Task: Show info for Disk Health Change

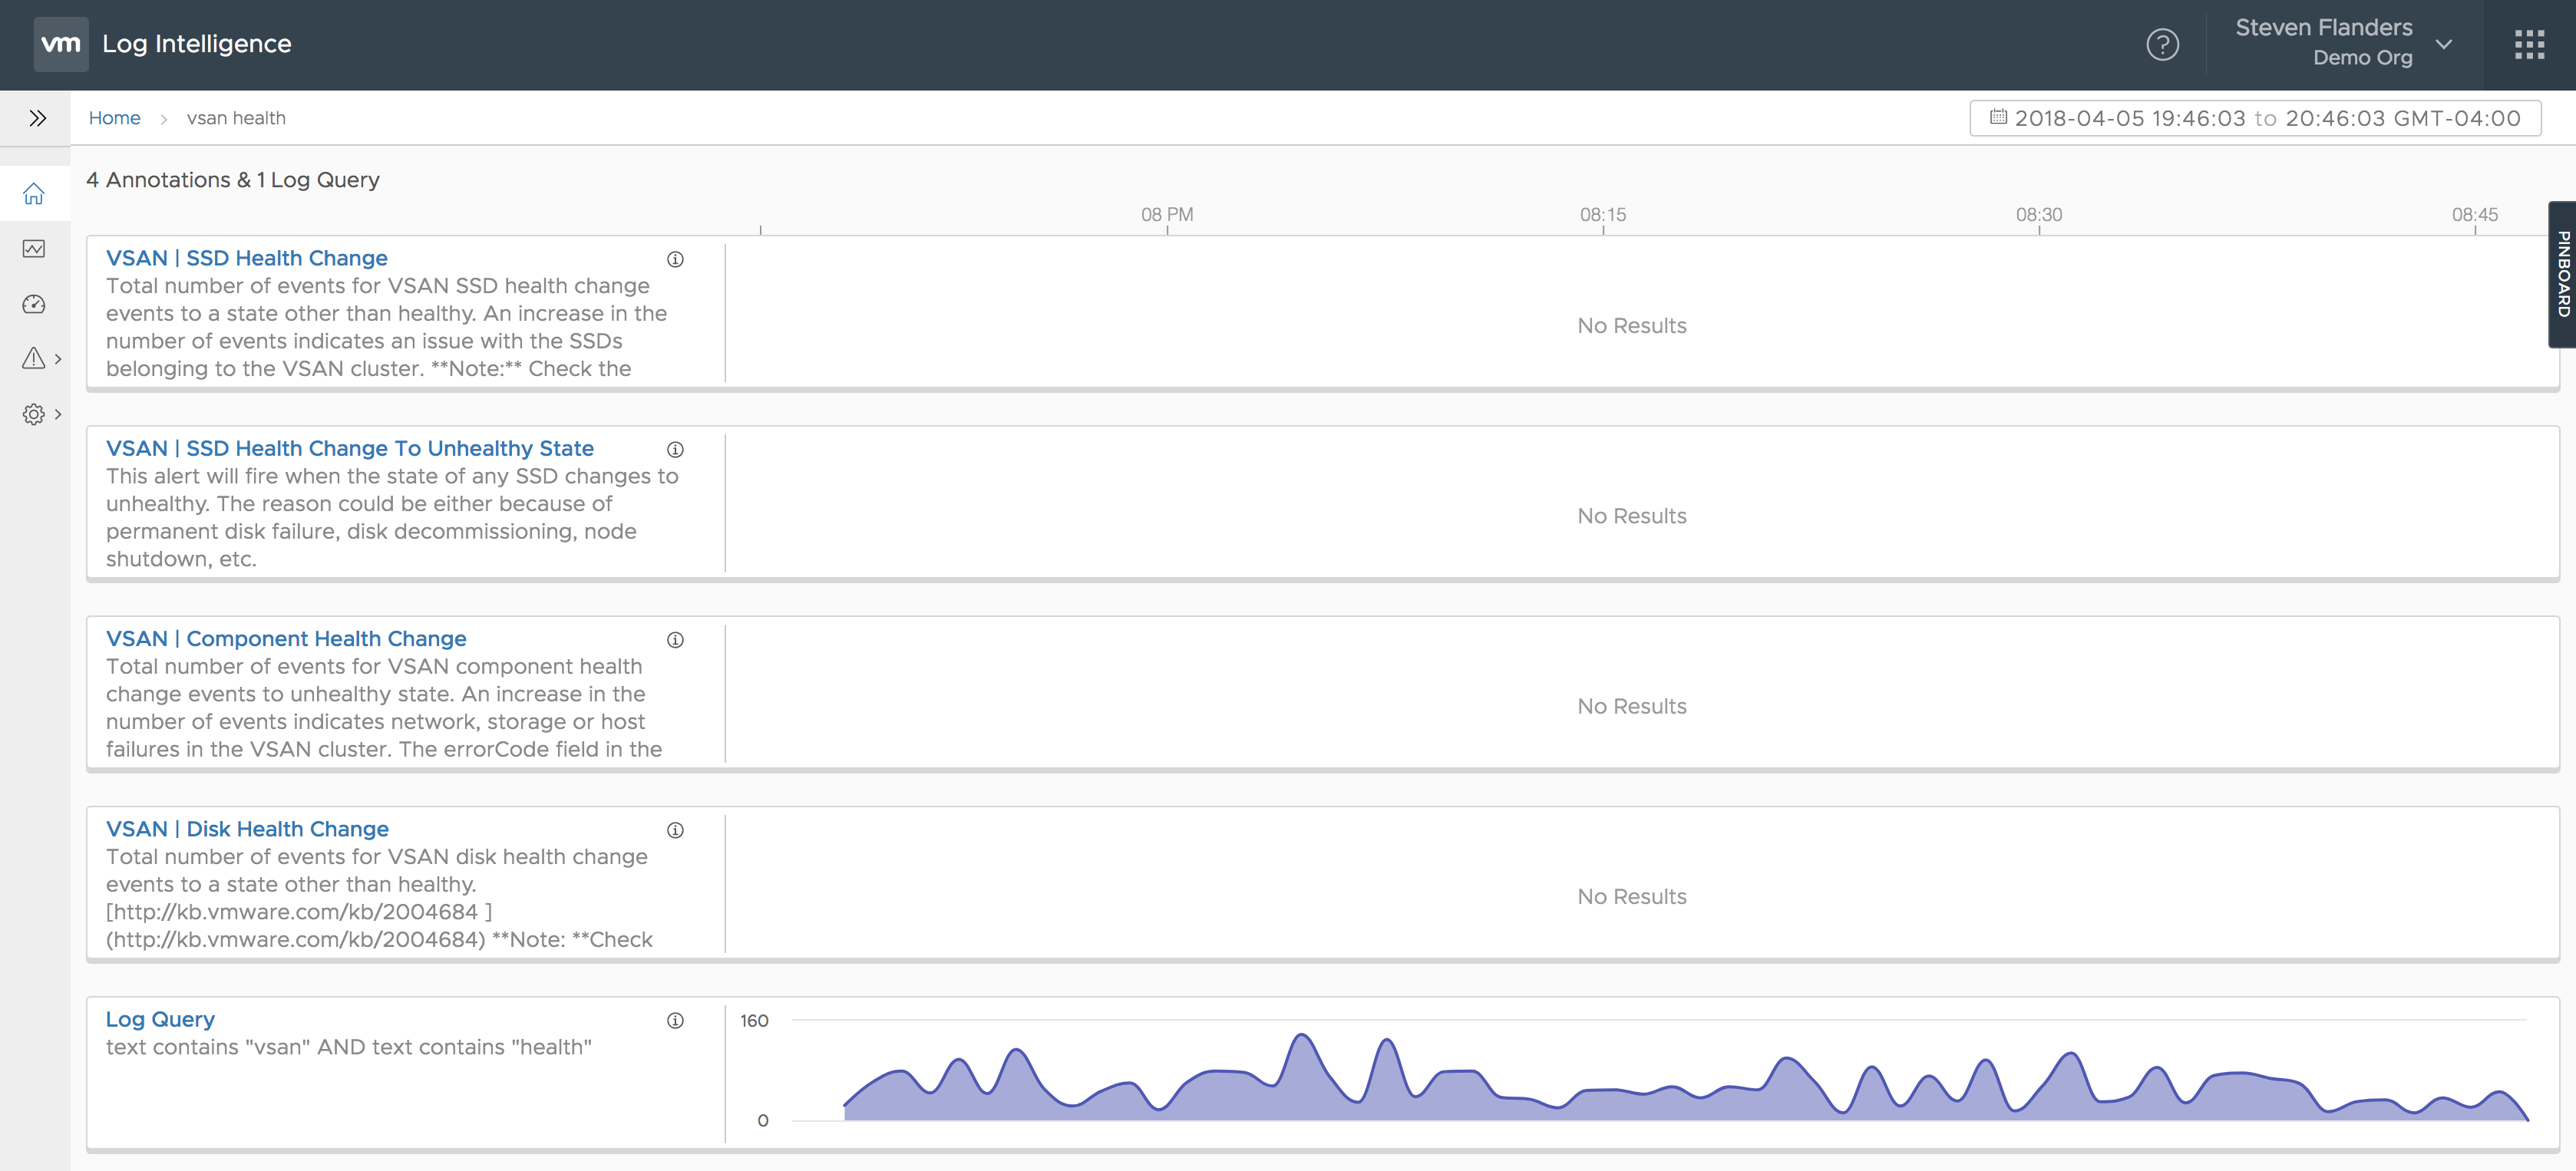Action: 675,830
